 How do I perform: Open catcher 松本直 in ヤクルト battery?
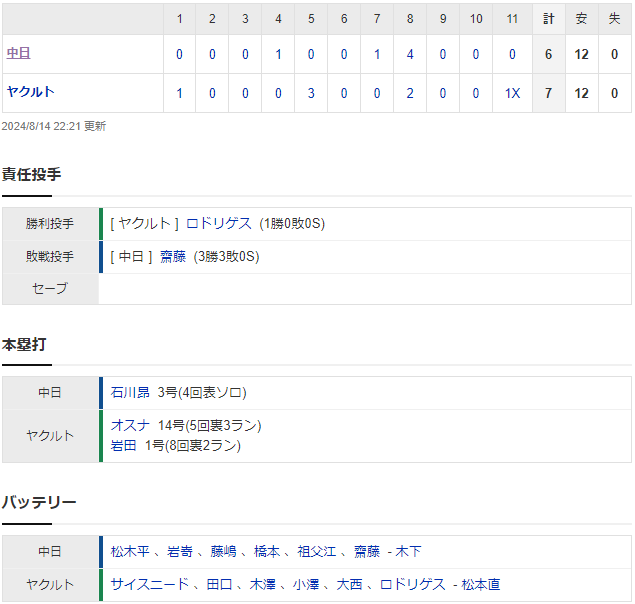coord(481,584)
